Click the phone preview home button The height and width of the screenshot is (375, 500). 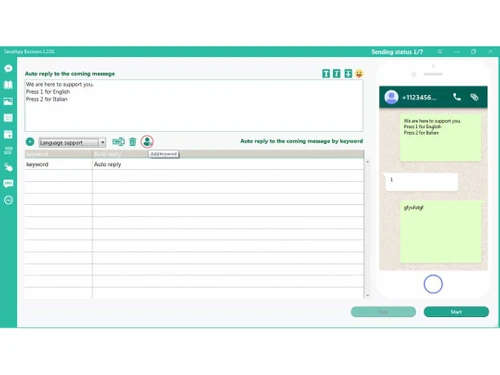pyautogui.click(x=433, y=284)
